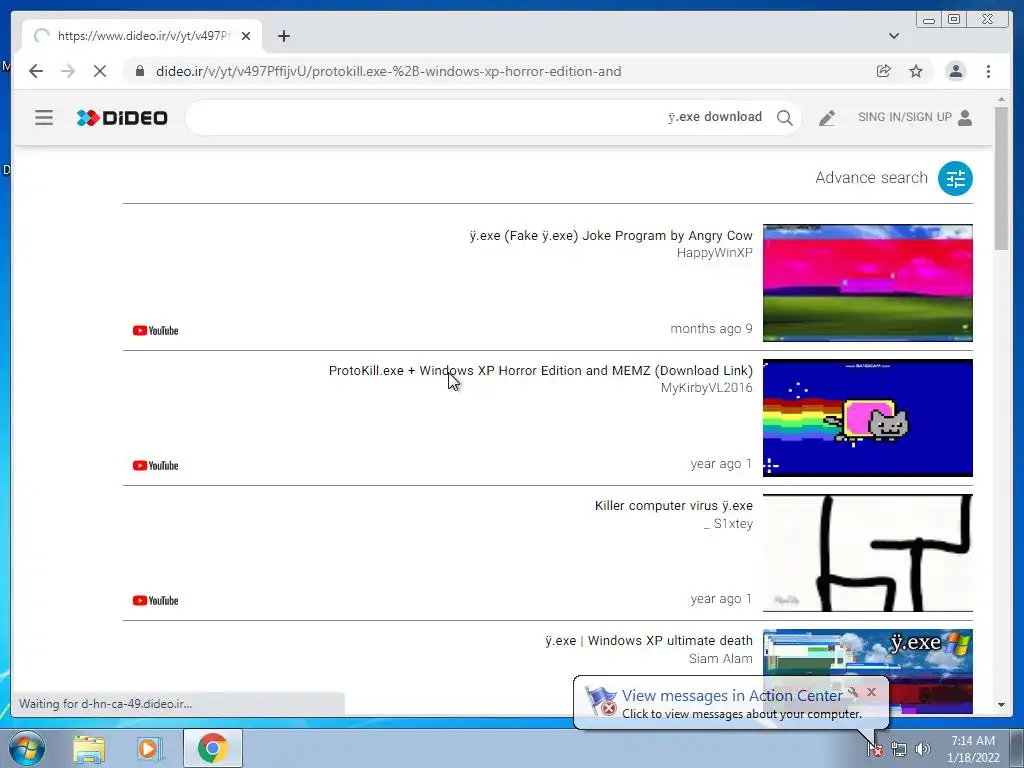Open the Chrome three-dot menu
The image size is (1024, 768).
[988, 71]
